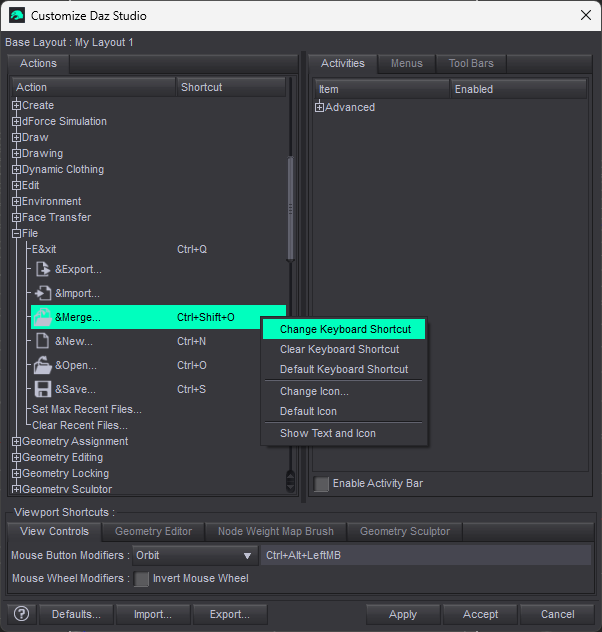
Task: Click the help question mark icon
Action: coord(22,614)
